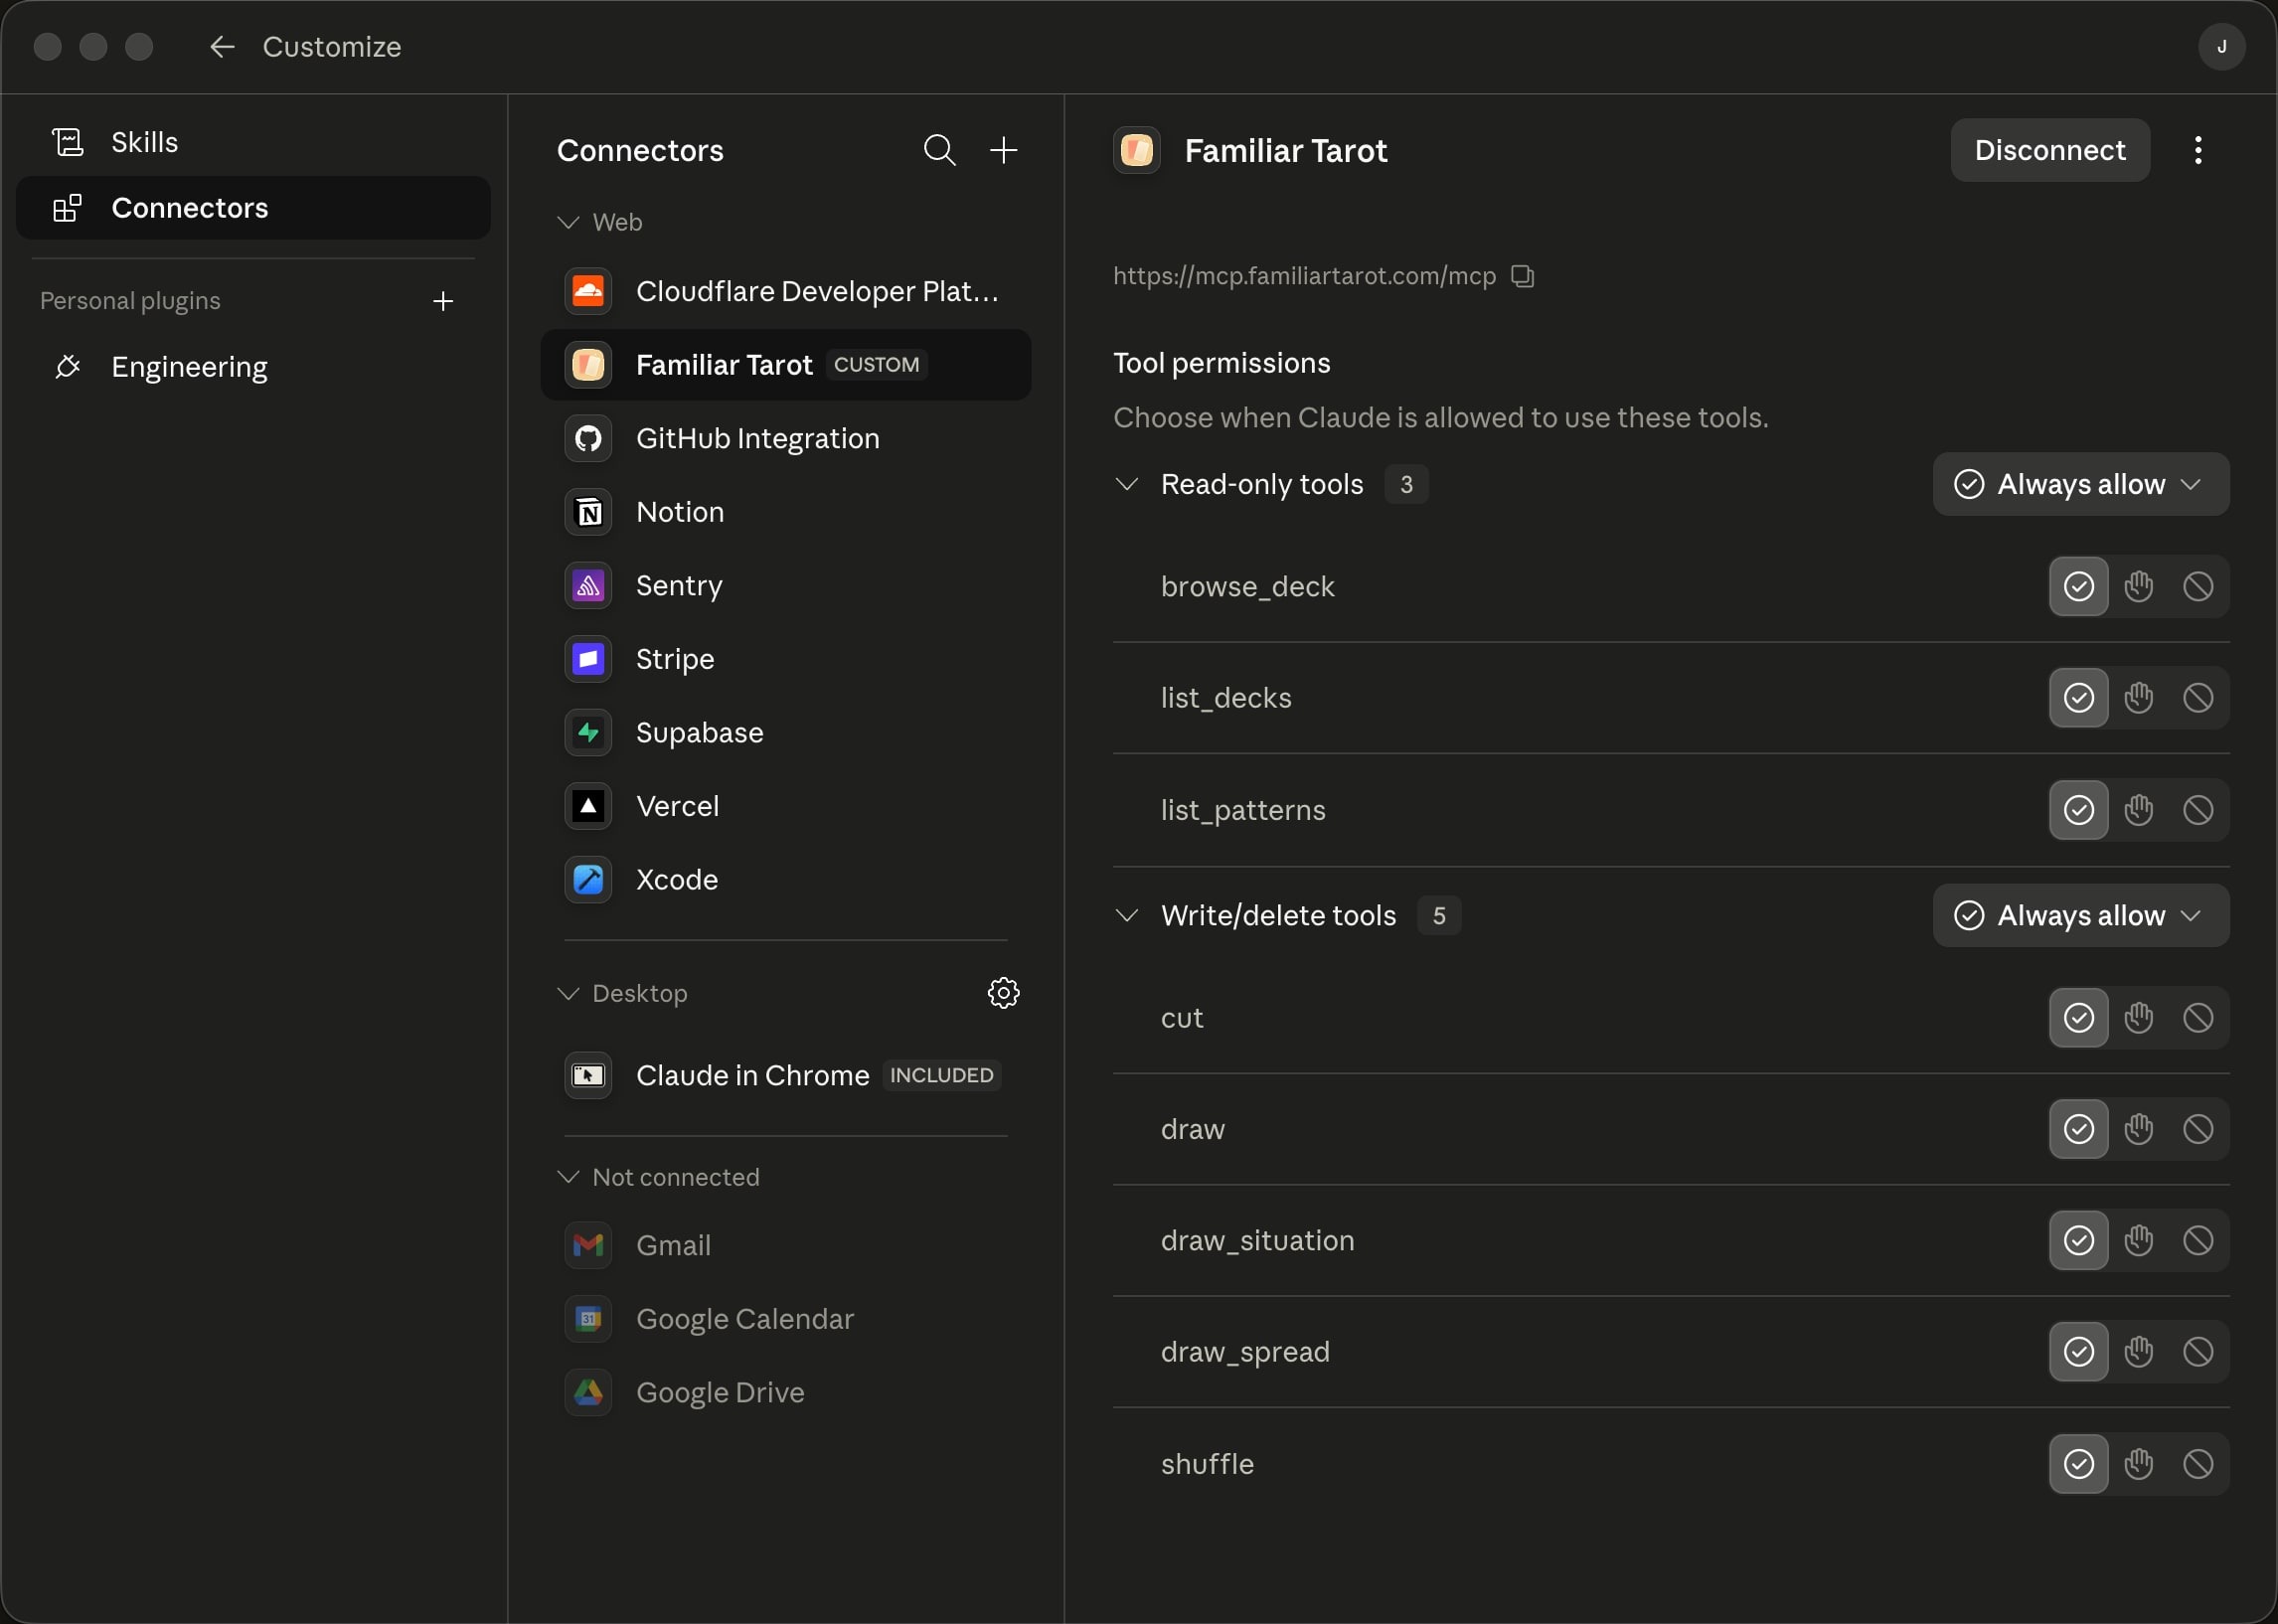The height and width of the screenshot is (1624, 2278).
Task: Select the Stripe connector
Action: [x=786, y=659]
